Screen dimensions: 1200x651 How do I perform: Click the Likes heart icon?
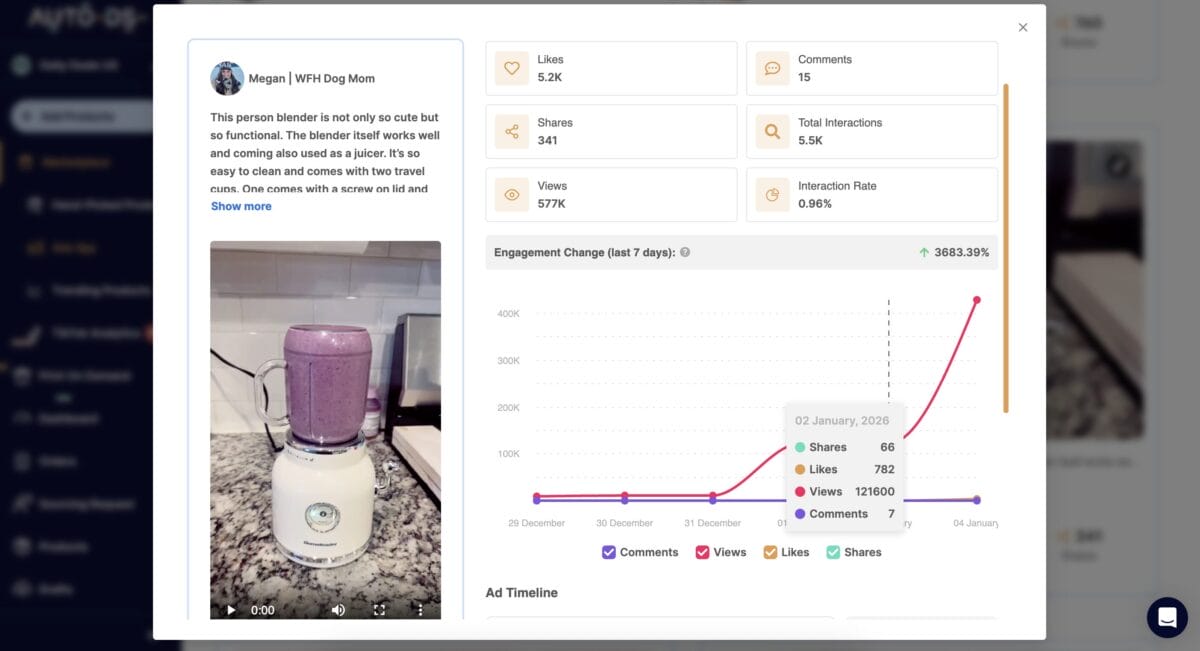(511, 68)
